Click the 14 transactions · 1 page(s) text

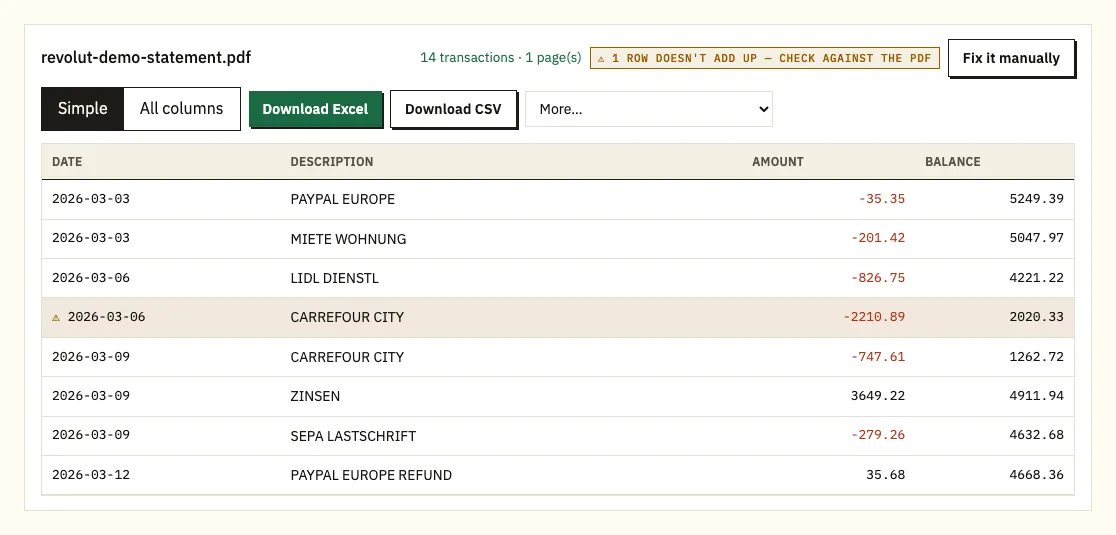[500, 58]
